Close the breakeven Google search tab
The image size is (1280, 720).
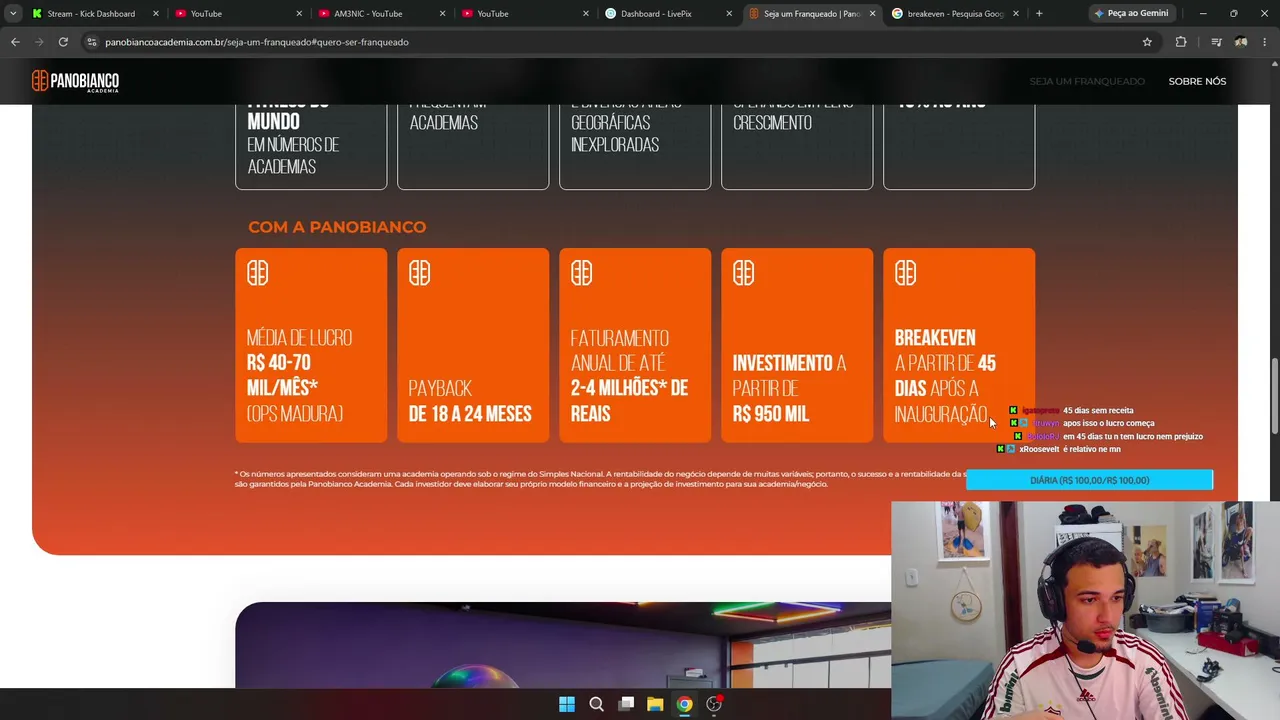click(1016, 14)
